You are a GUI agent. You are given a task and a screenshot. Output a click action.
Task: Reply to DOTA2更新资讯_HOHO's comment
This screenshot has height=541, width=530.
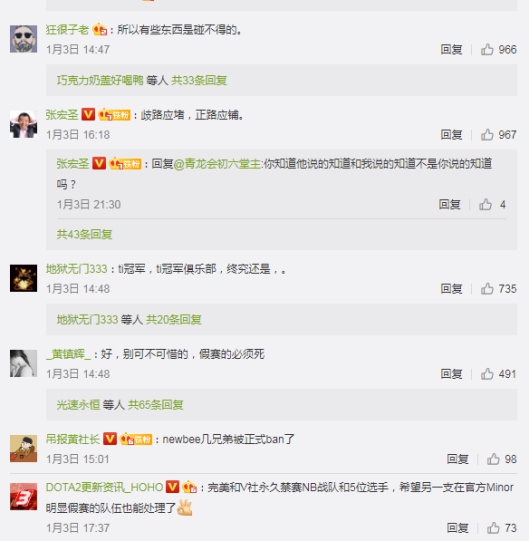click(458, 528)
